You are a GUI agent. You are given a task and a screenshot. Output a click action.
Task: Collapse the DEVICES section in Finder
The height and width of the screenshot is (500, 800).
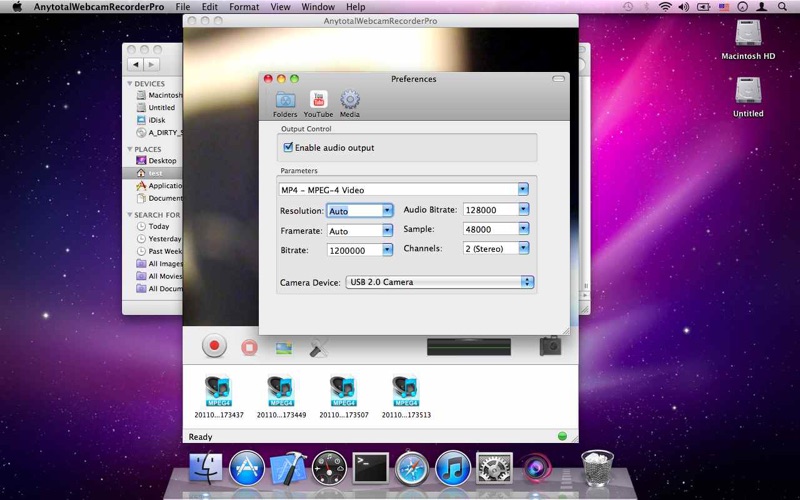click(x=130, y=83)
